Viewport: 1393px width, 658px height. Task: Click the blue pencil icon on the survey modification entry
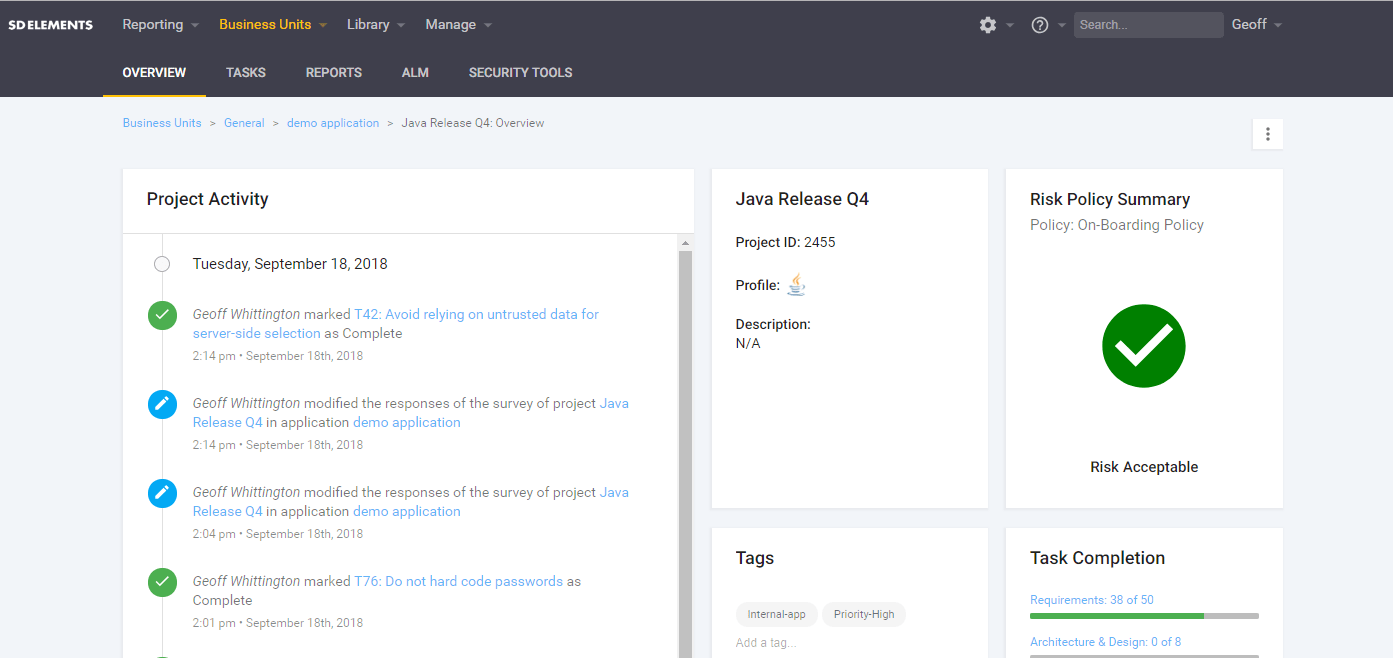point(162,404)
